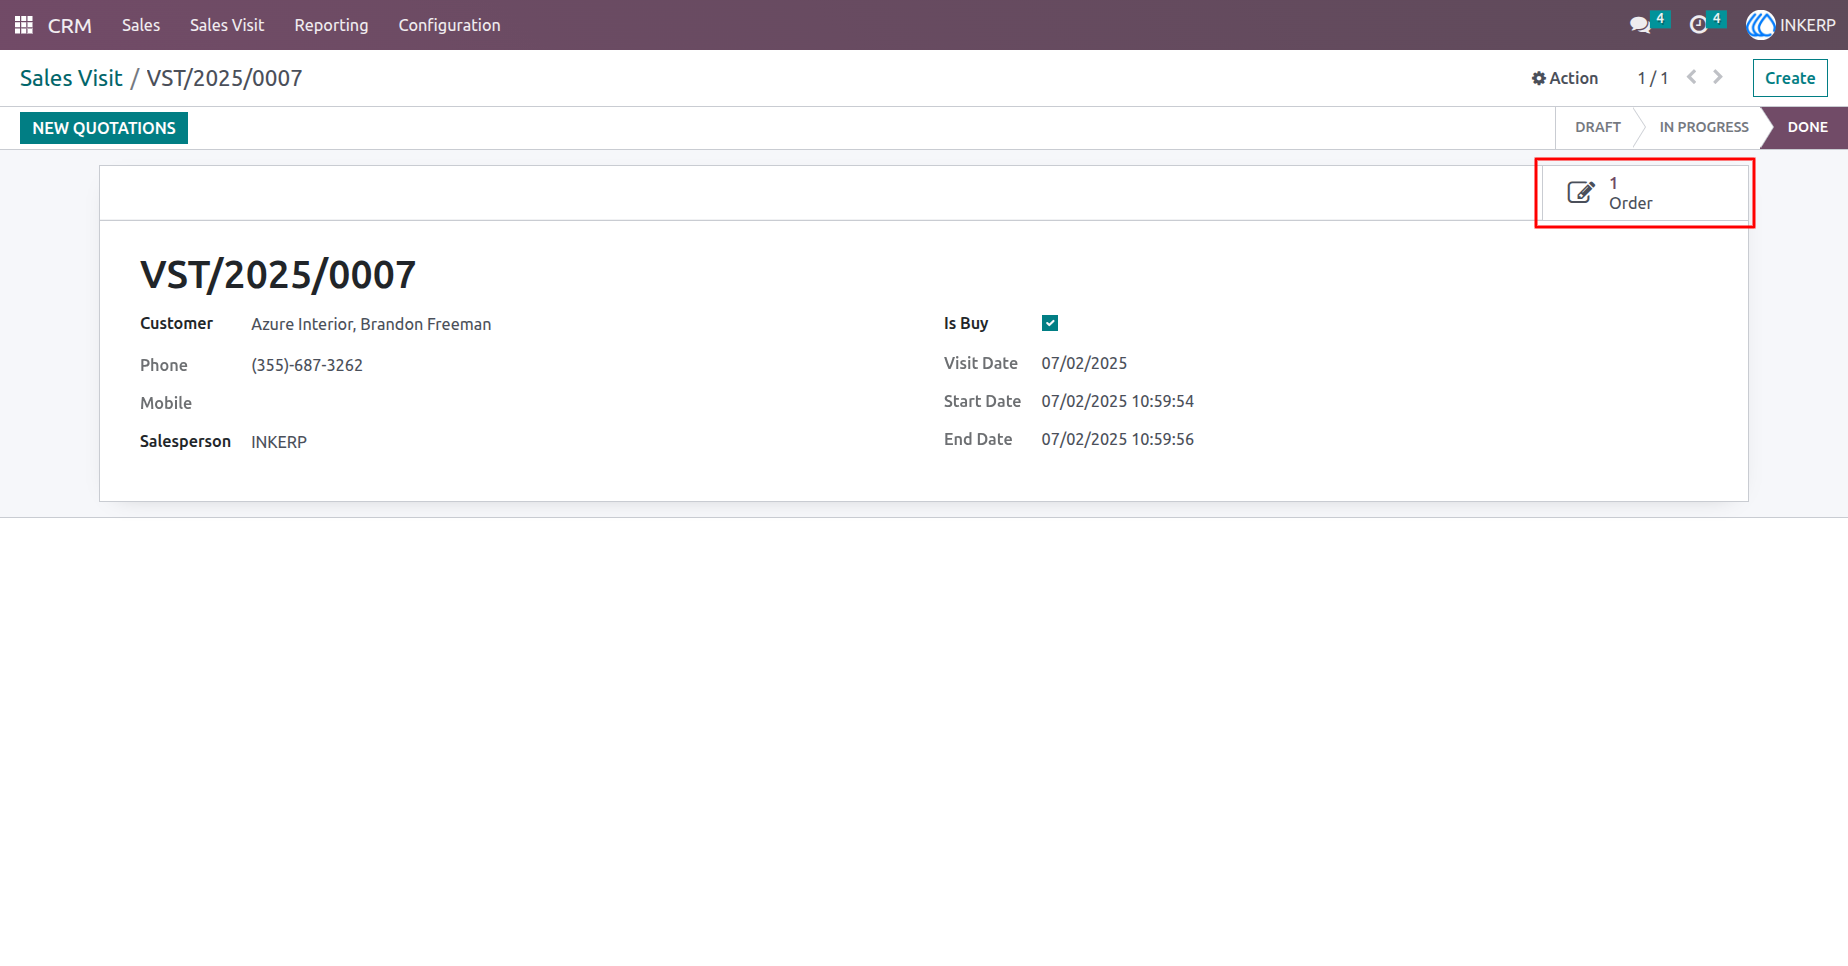Viewport: 1848px width, 966px height.
Task: Click the INKERP user avatar
Action: pos(1760,25)
